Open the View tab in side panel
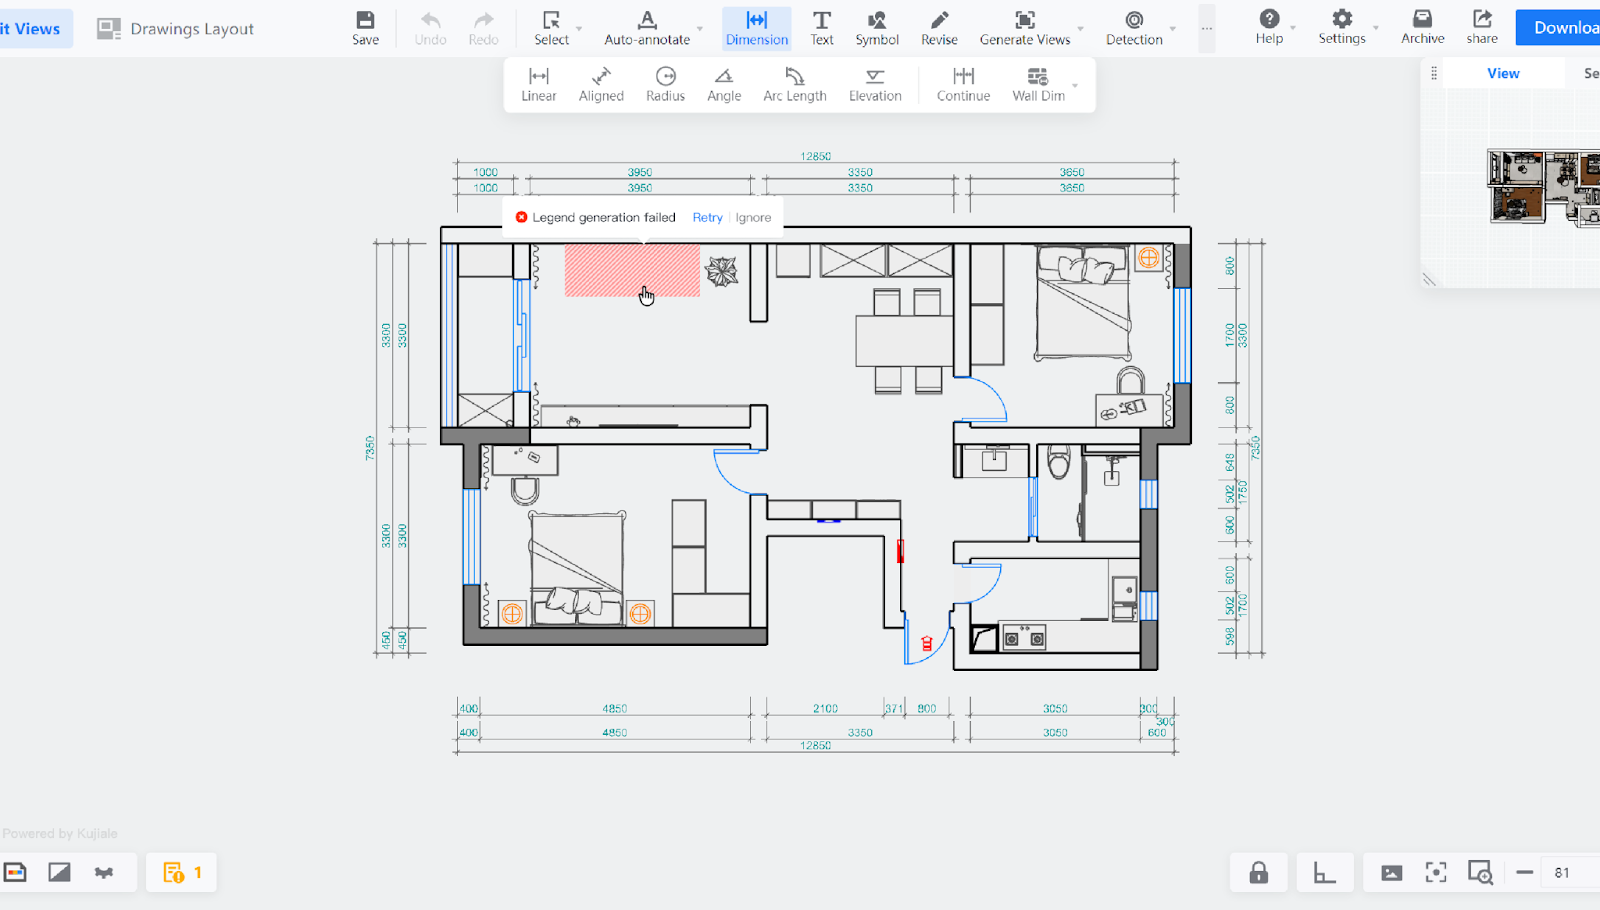 point(1502,73)
